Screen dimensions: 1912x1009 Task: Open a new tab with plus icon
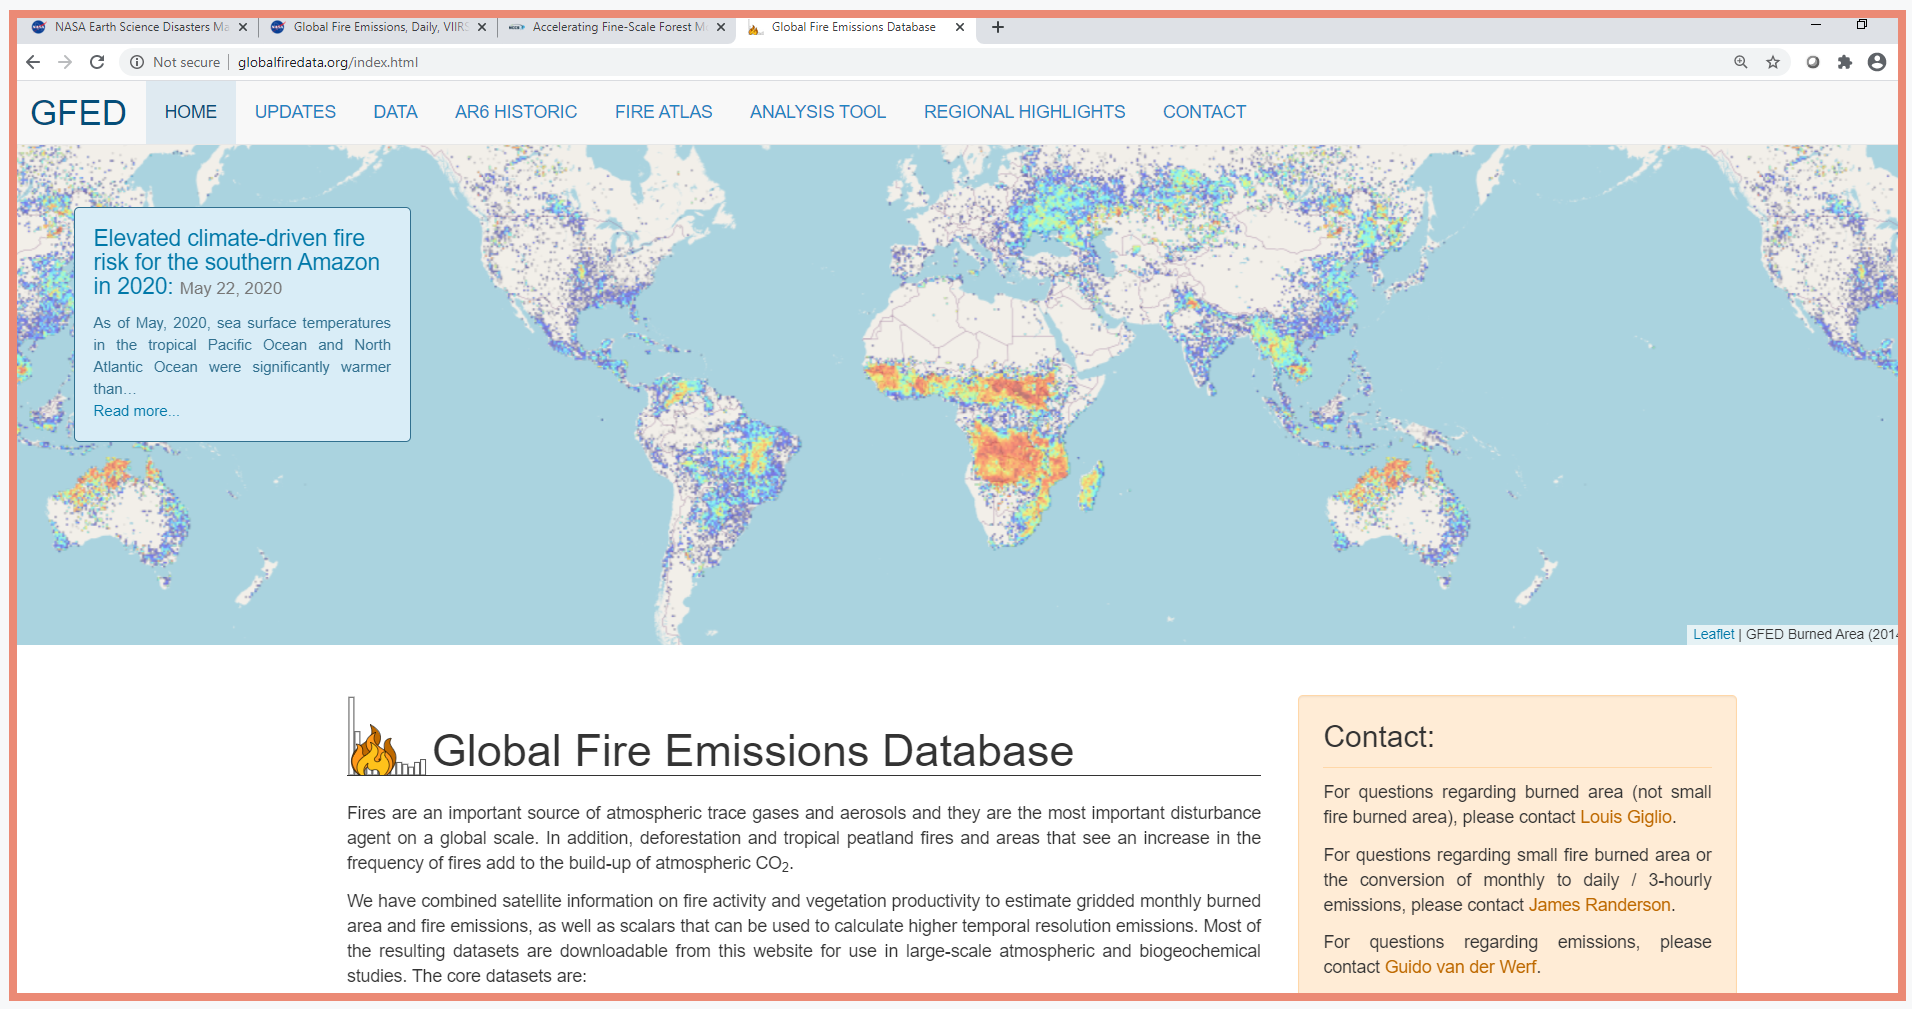[x=998, y=27]
